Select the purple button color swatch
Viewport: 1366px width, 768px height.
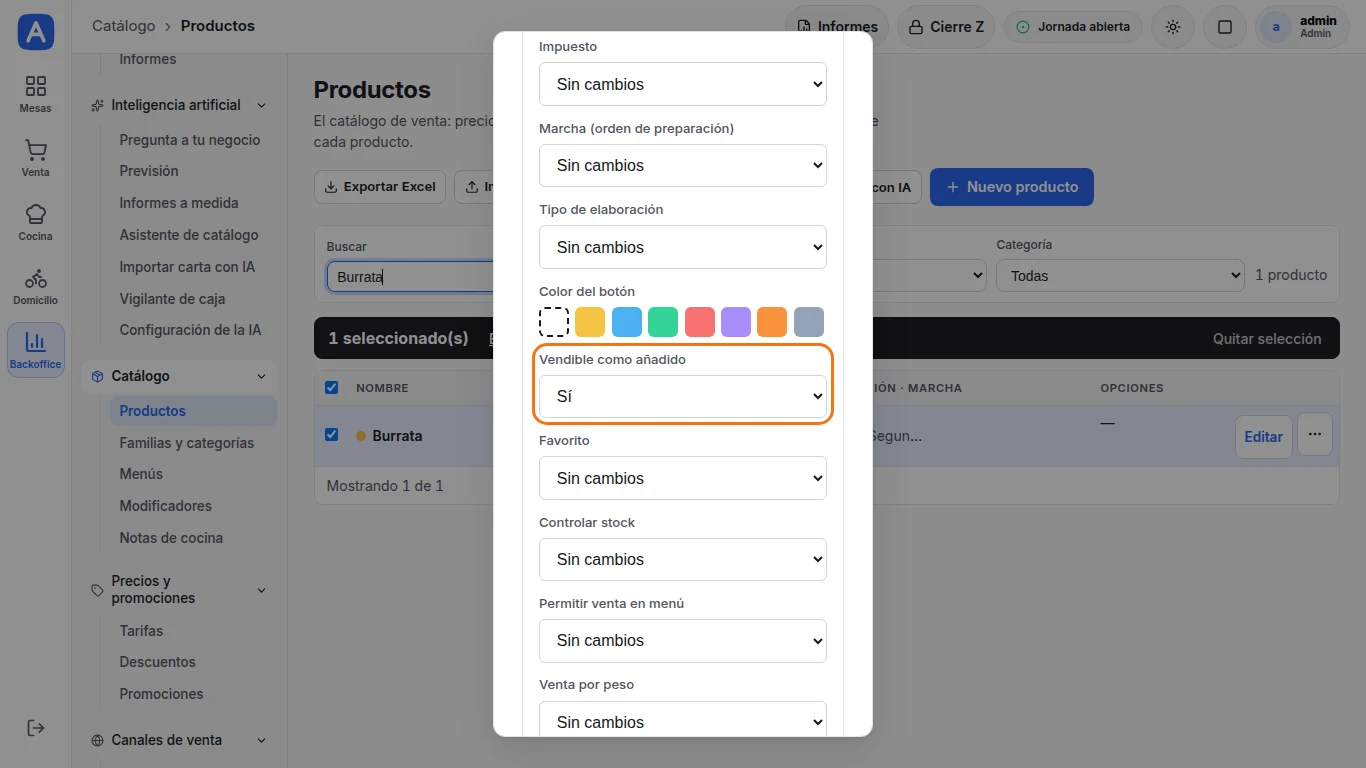click(736, 322)
